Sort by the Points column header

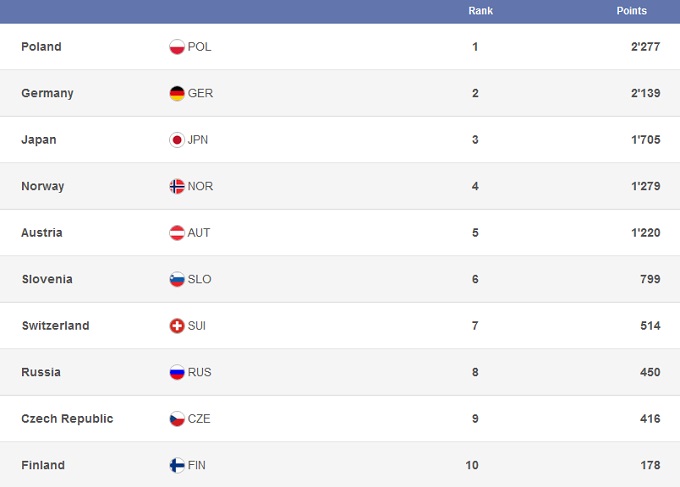(632, 11)
